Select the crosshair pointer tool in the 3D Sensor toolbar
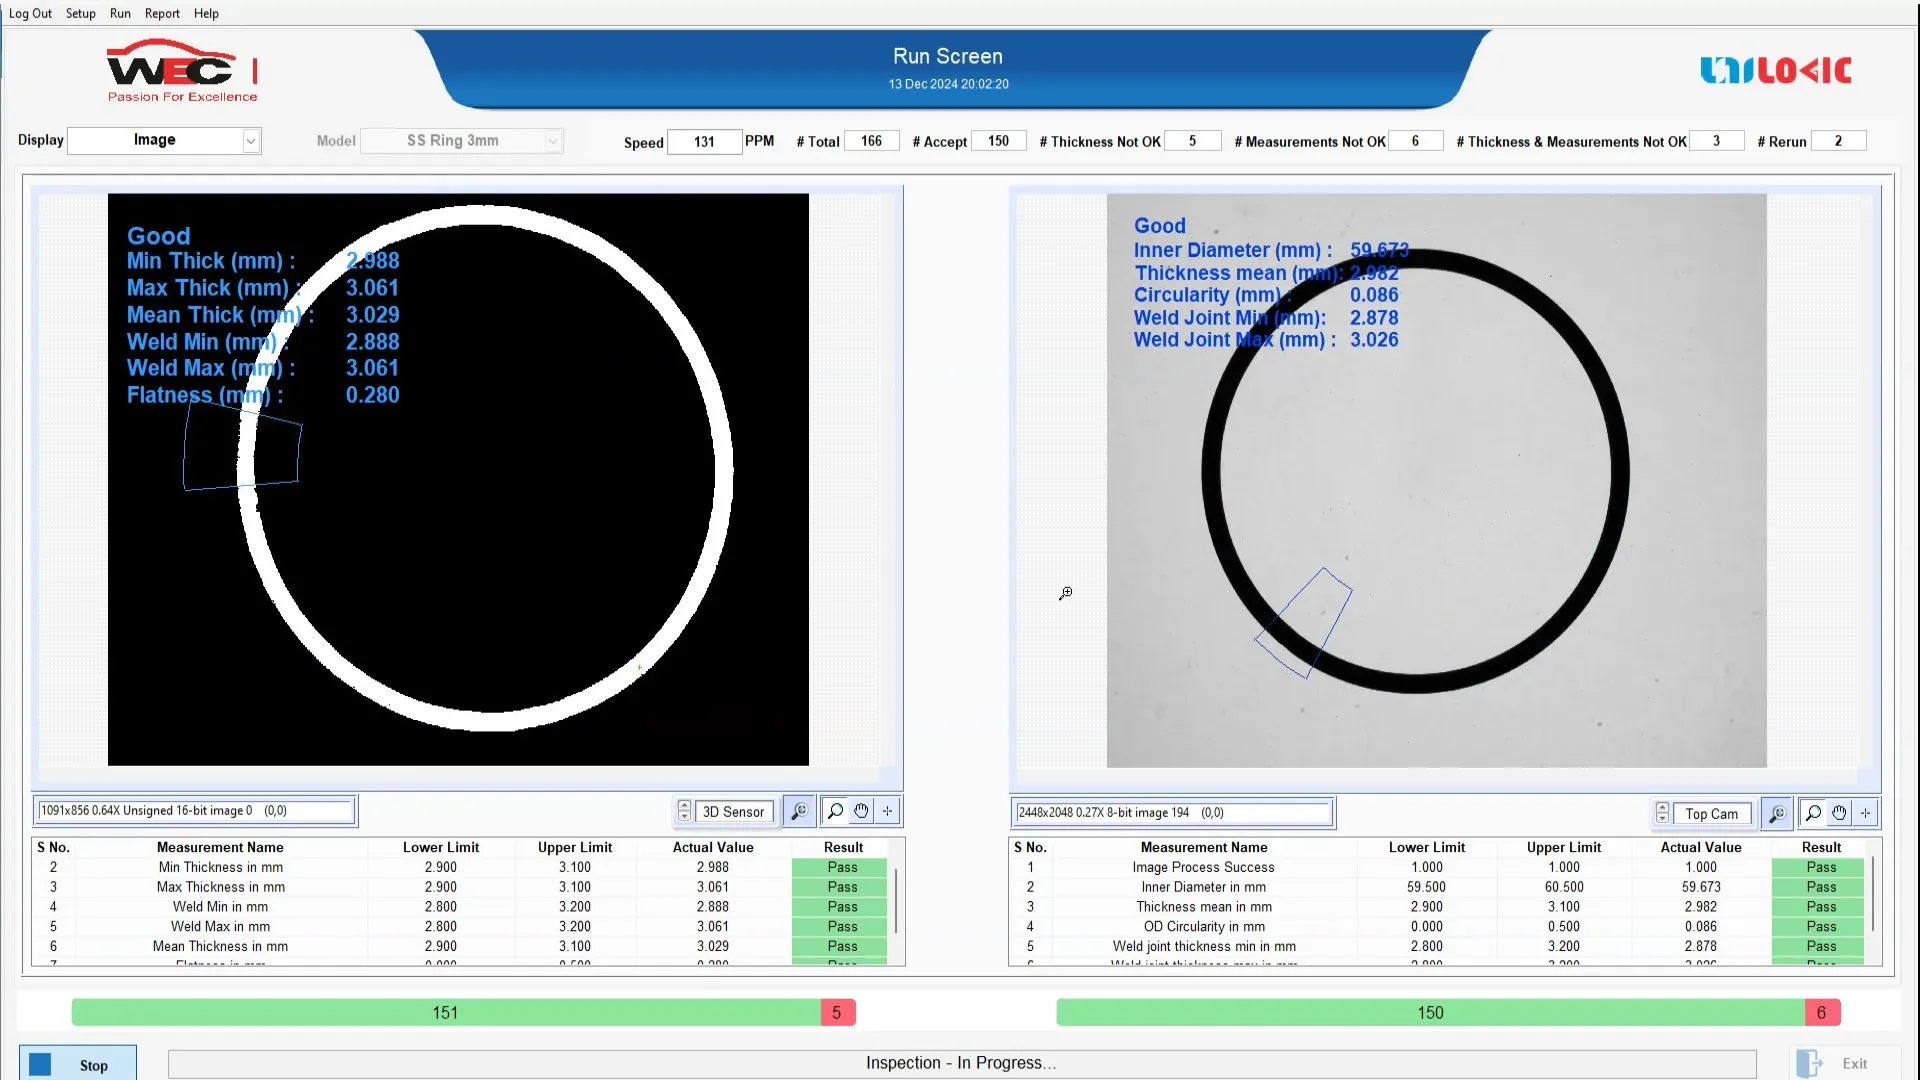Screen dimensions: 1920x1080 coord(887,811)
